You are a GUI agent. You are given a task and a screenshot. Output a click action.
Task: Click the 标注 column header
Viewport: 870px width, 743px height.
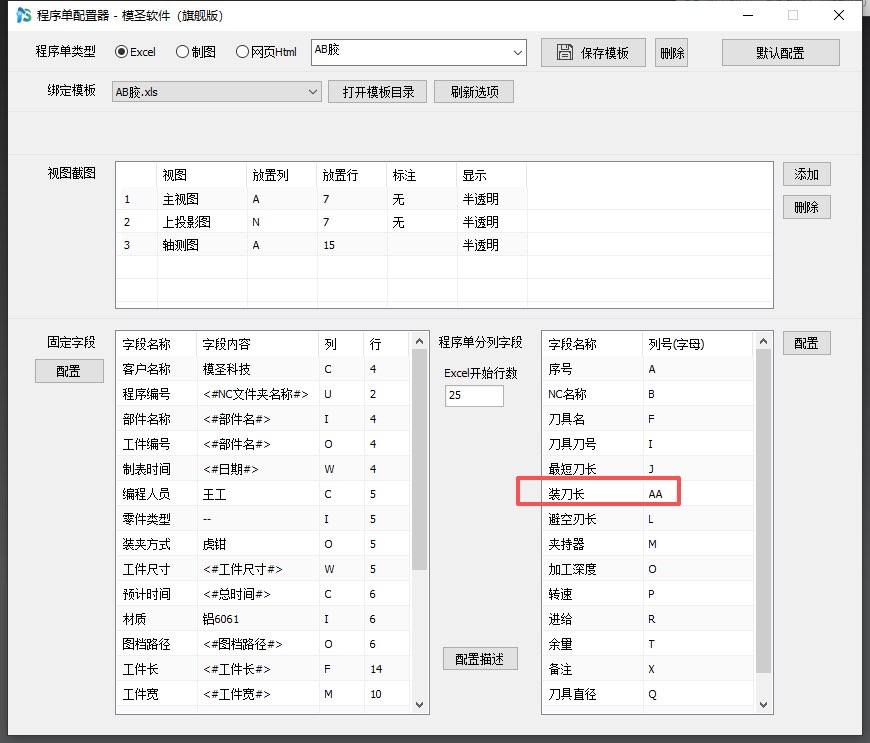(422, 175)
